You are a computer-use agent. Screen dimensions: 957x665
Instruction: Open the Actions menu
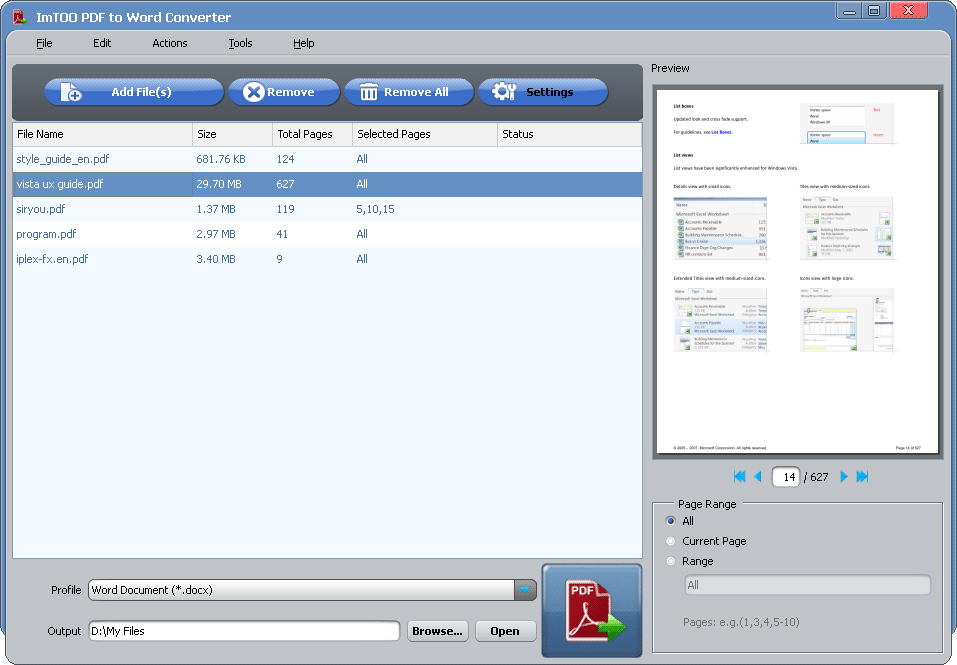coord(170,43)
